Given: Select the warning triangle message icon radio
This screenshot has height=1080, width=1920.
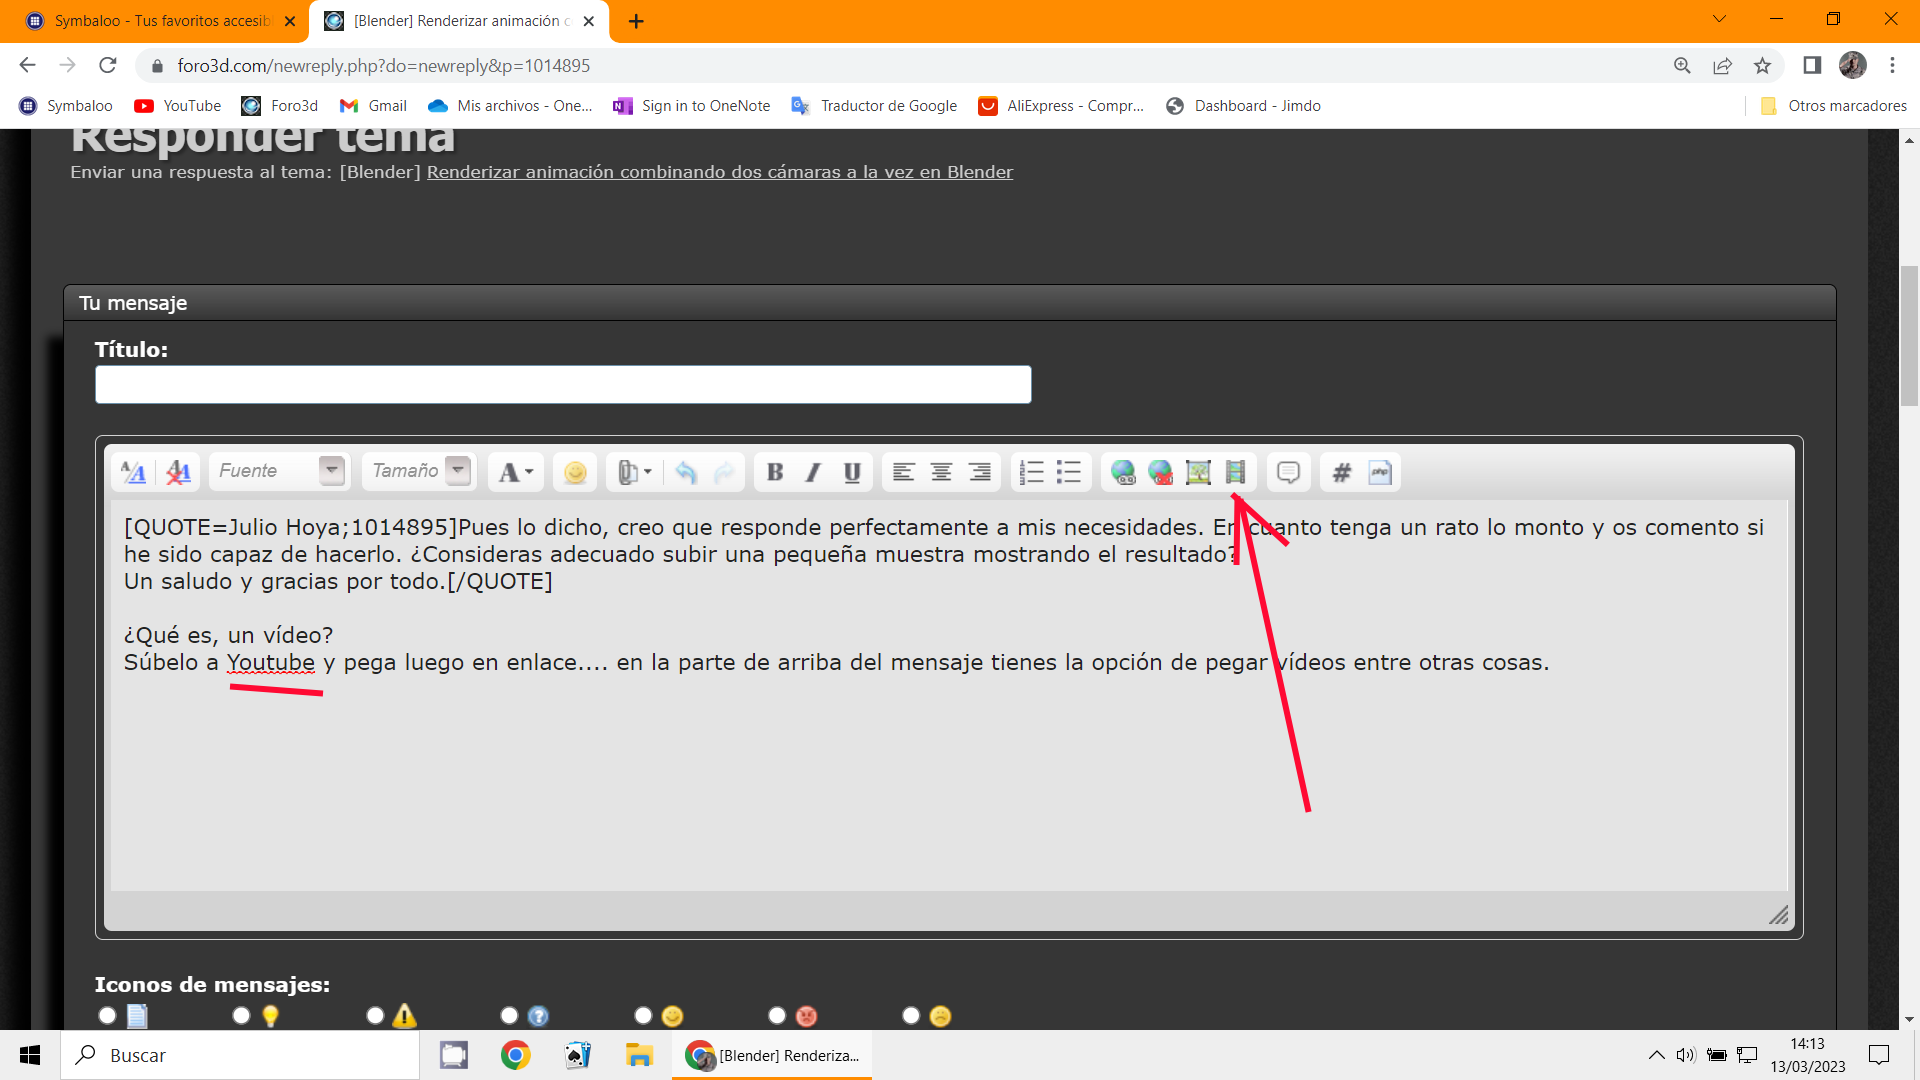Looking at the screenshot, I should click(x=375, y=1015).
